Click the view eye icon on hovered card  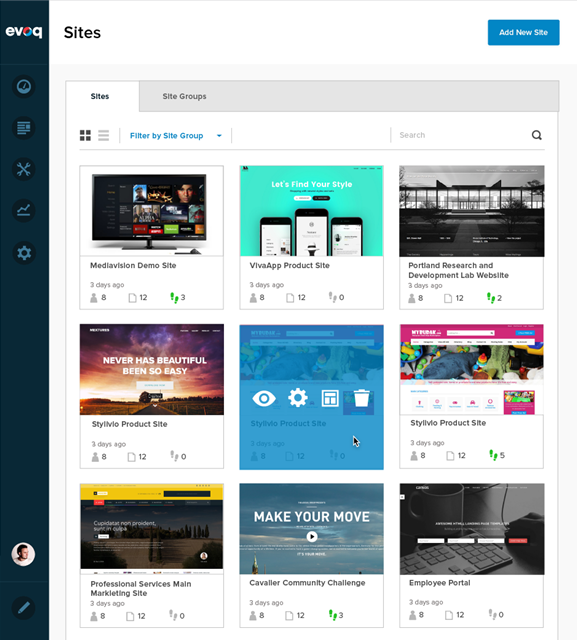click(x=264, y=398)
